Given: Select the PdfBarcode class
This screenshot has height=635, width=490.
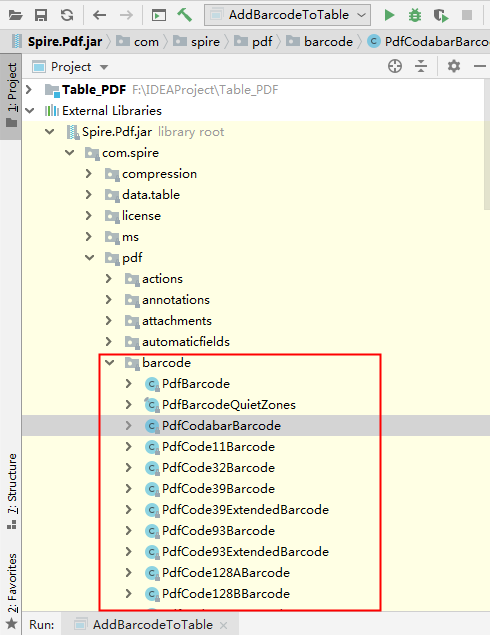Looking at the screenshot, I should 196,384.
